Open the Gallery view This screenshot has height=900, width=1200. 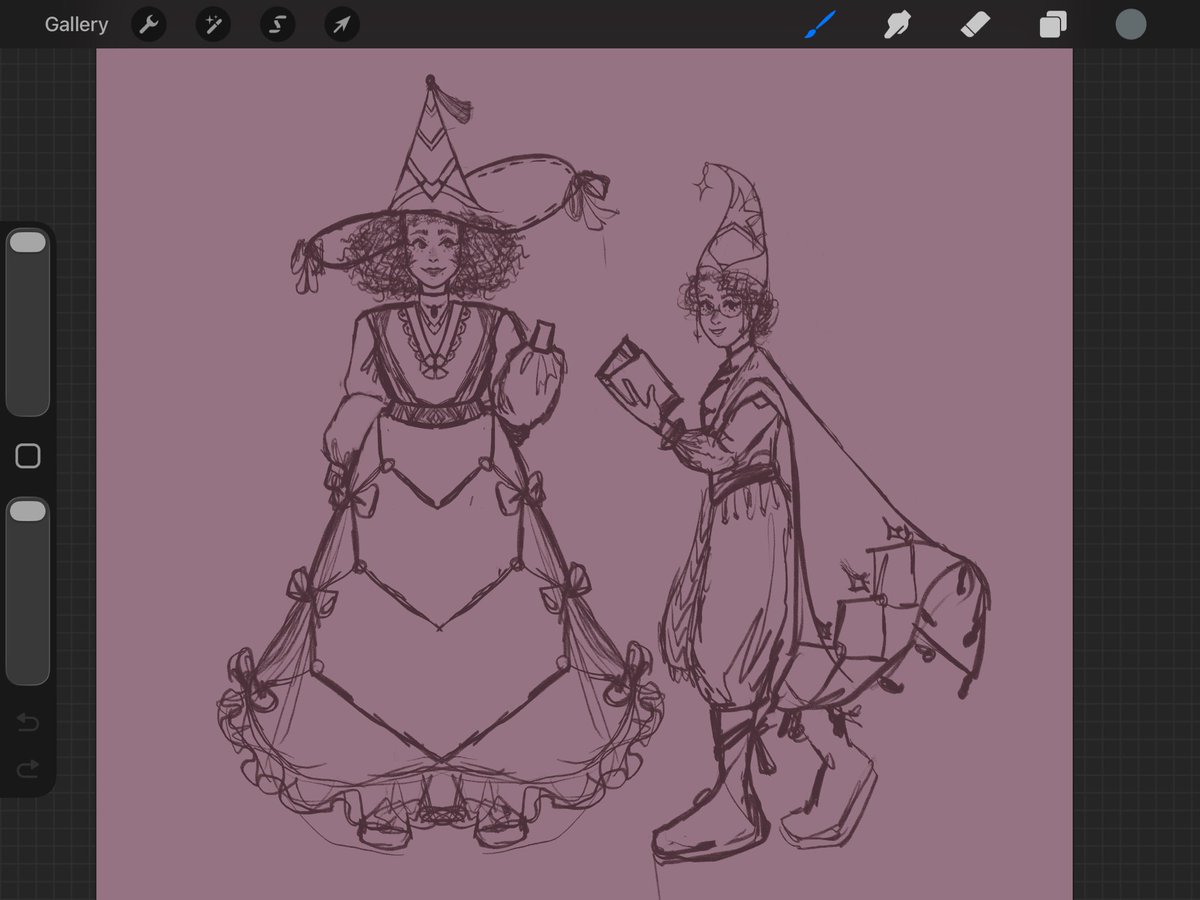(x=76, y=25)
